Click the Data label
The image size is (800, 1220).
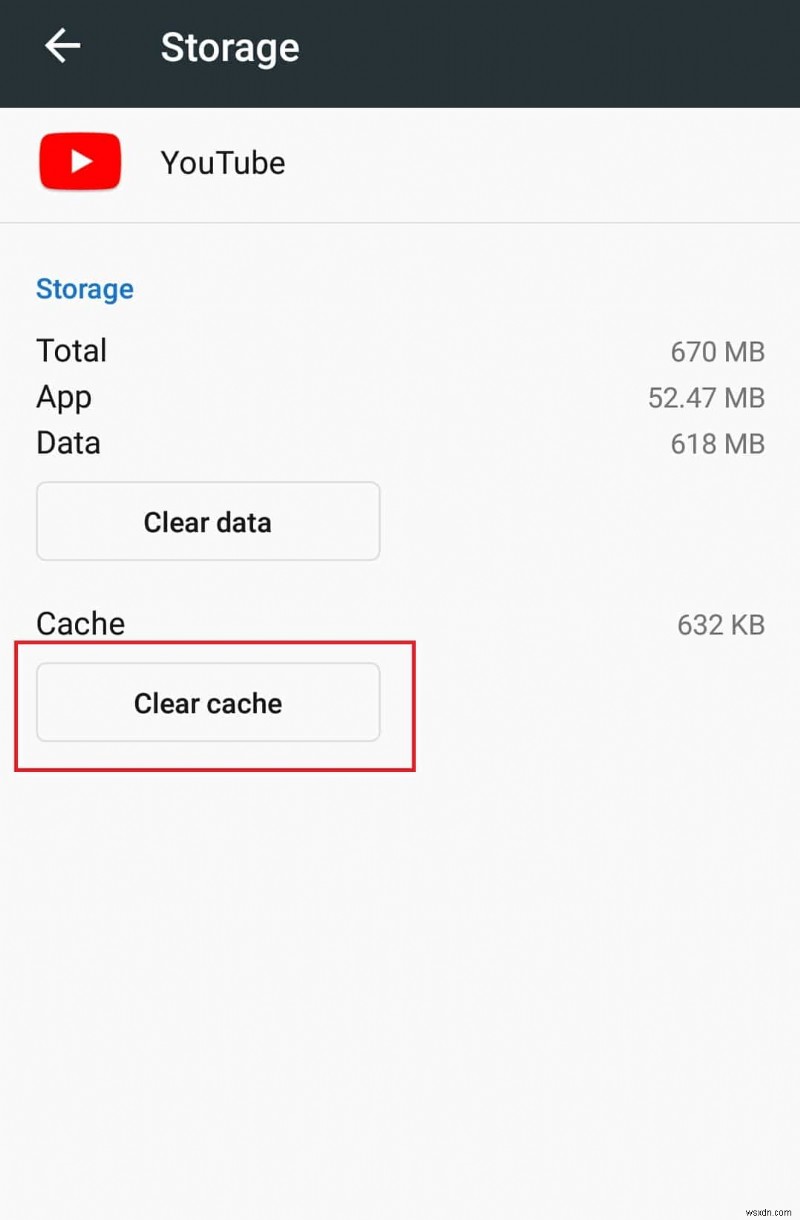(68, 443)
